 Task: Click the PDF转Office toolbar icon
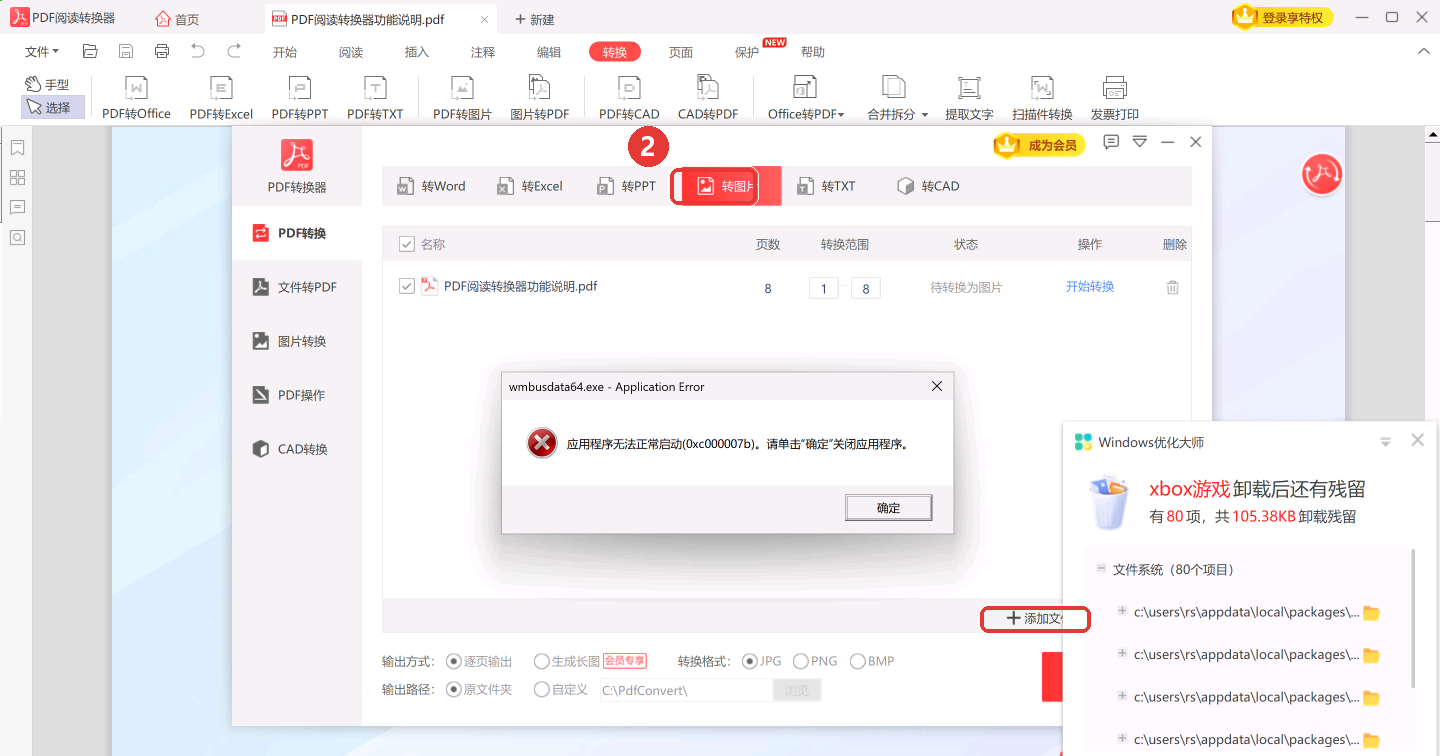[136, 99]
